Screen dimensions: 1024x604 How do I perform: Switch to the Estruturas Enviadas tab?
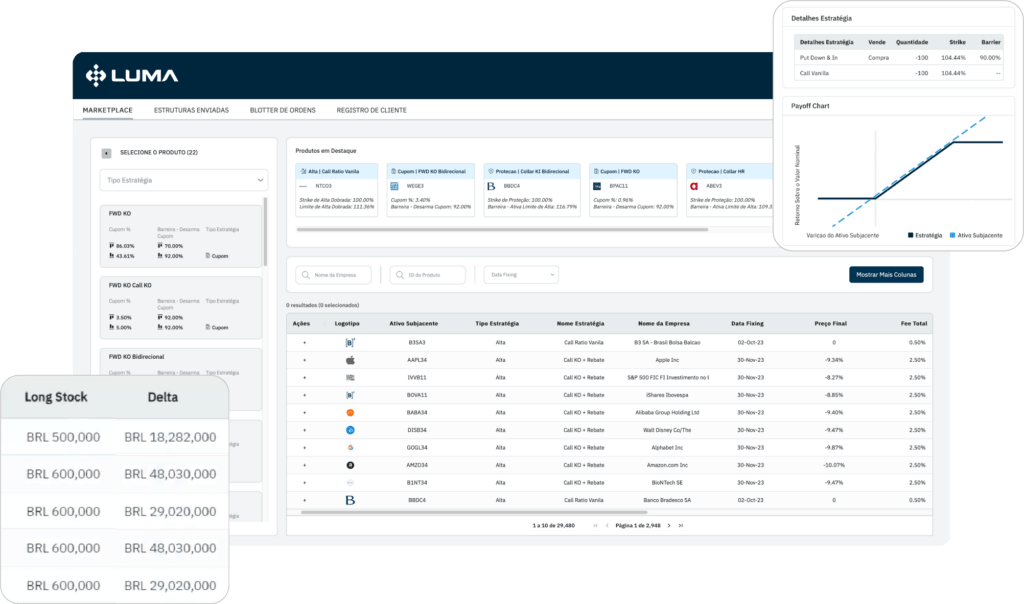[191, 109]
